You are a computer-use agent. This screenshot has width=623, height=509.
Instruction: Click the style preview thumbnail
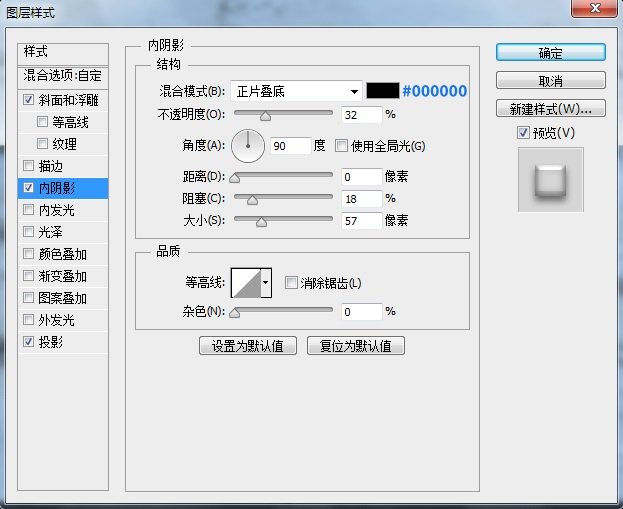pyautogui.click(x=551, y=180)
